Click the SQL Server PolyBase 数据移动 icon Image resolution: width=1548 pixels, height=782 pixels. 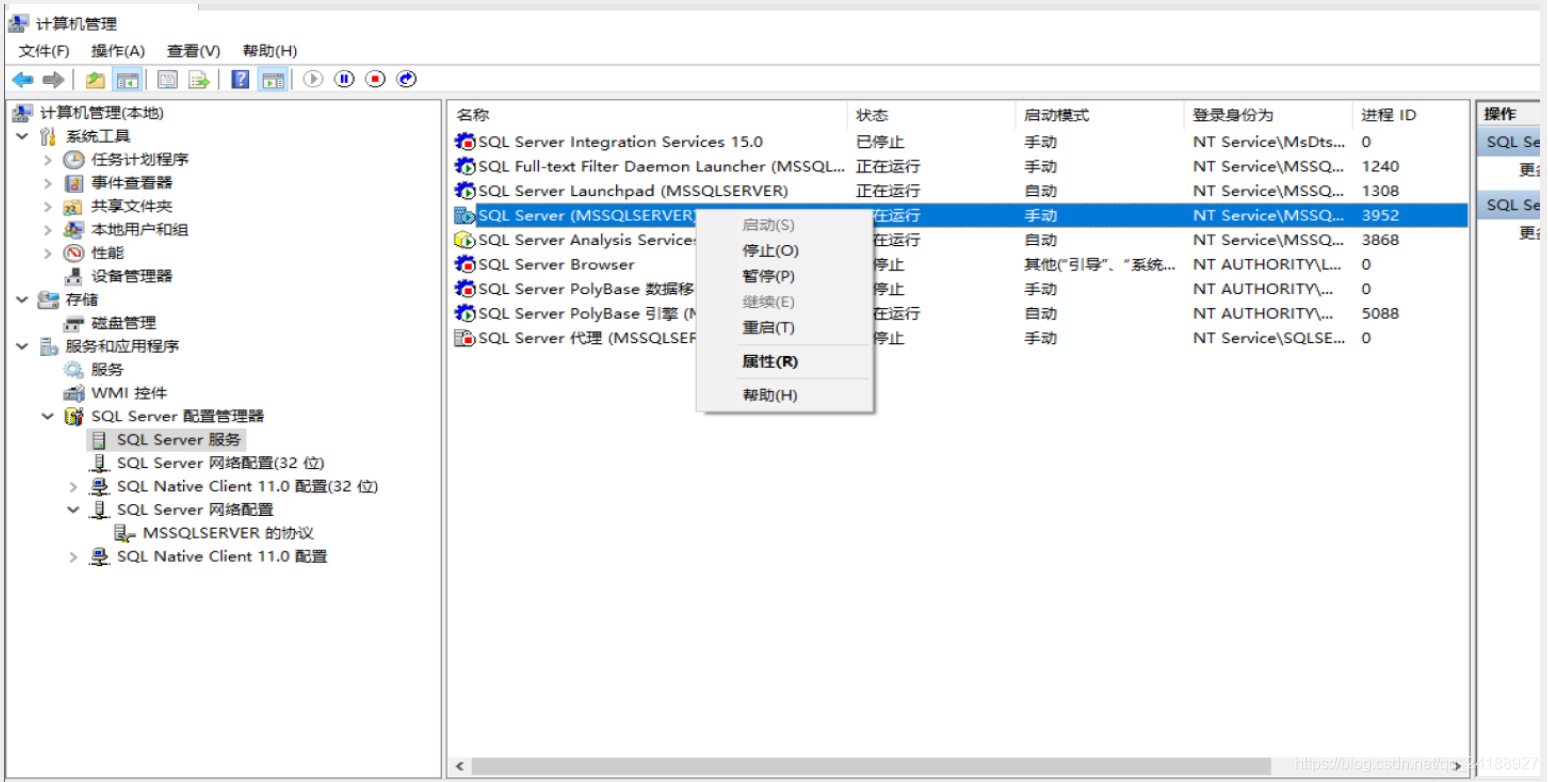coord(465,289)
